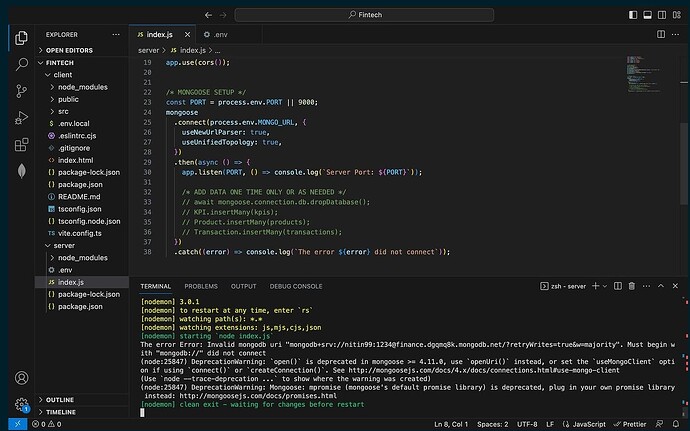
Task: Switch to the PROBLEMS panel tab
Action: coord(200,286)
